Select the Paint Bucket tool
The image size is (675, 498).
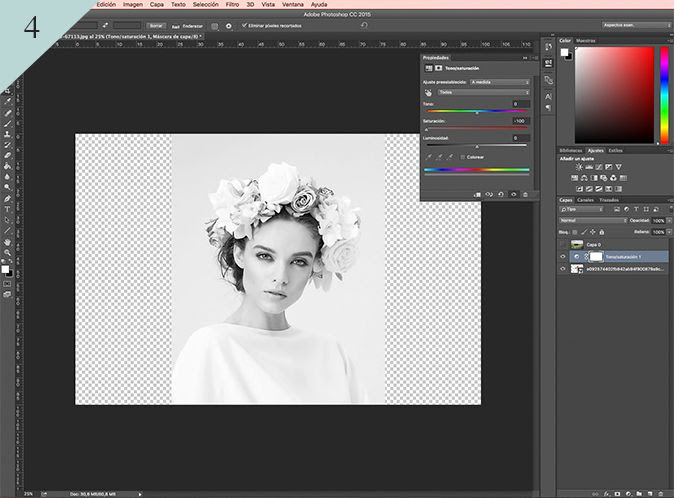[x=7, y=166]
